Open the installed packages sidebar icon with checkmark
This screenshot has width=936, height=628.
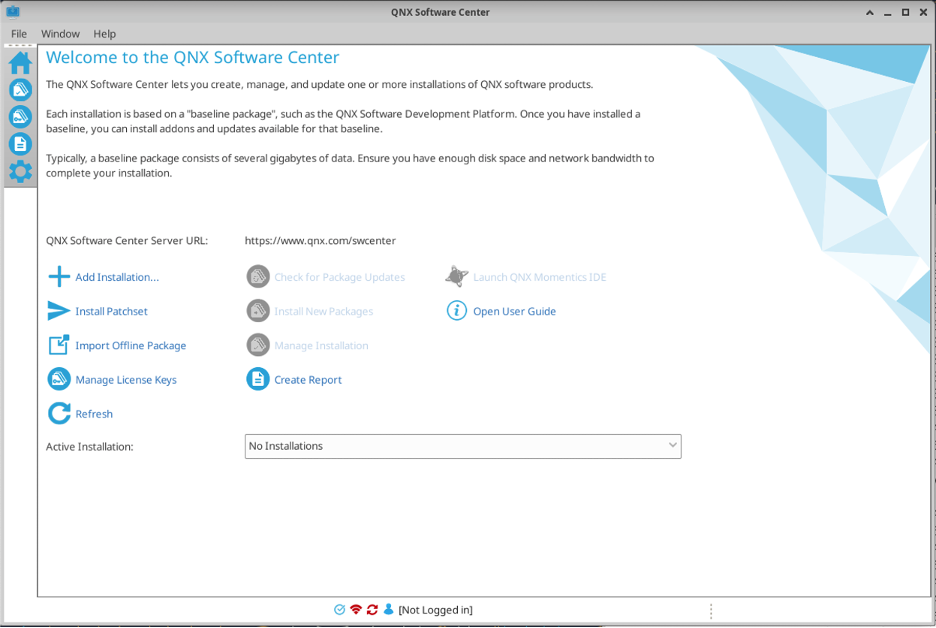click(20, 90)
